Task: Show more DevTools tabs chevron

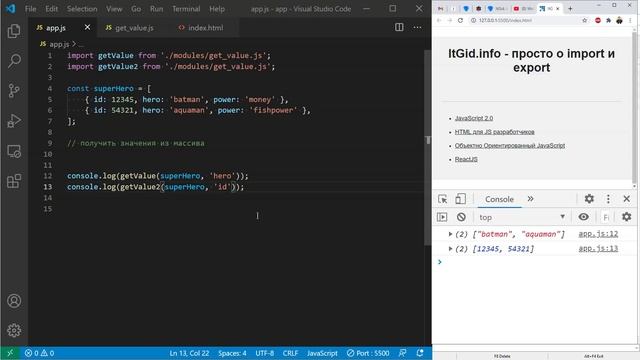Action: point(530,199)
